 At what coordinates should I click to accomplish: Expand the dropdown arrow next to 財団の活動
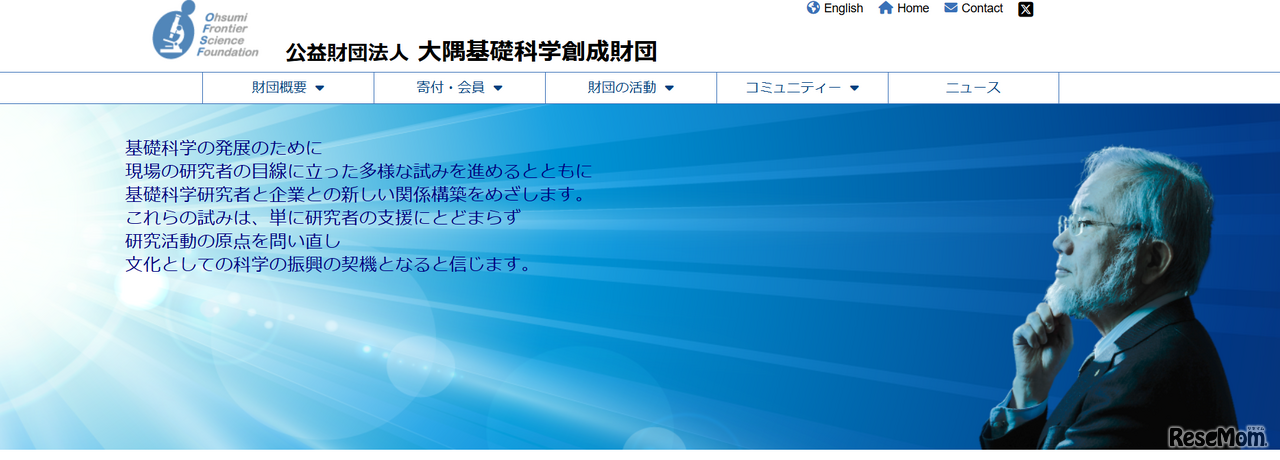[x=669, y=88]
